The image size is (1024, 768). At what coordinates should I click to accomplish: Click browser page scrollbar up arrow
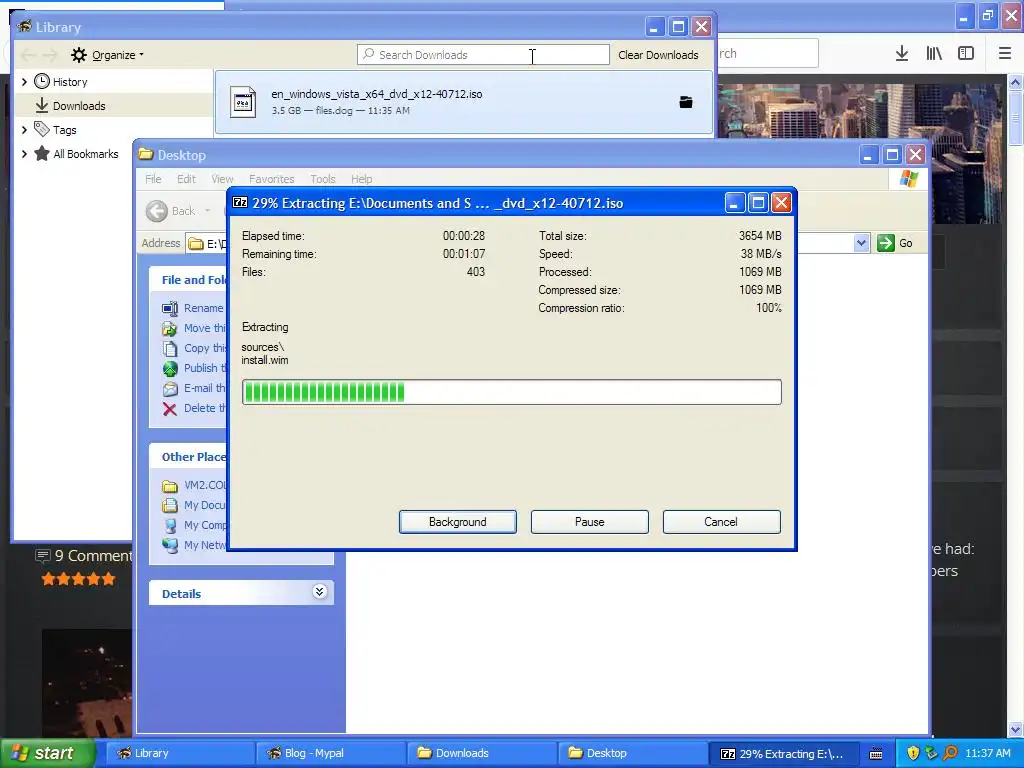coord(1016,82)
